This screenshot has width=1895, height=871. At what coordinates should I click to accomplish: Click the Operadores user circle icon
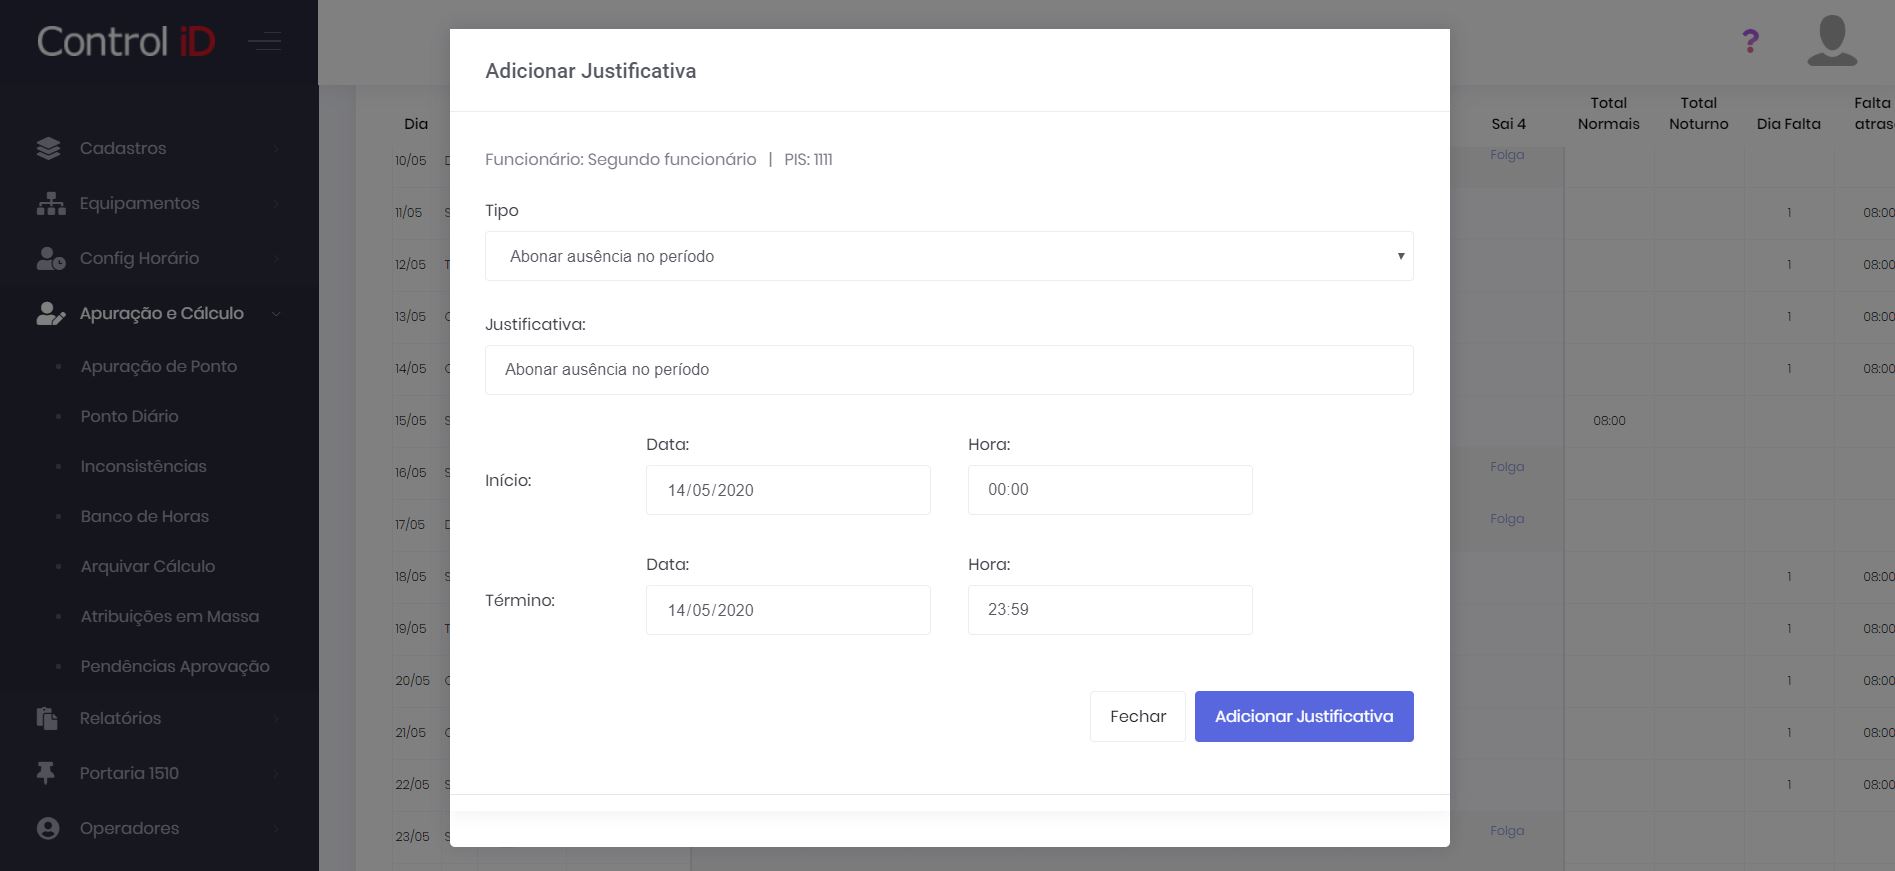point(48,828)
